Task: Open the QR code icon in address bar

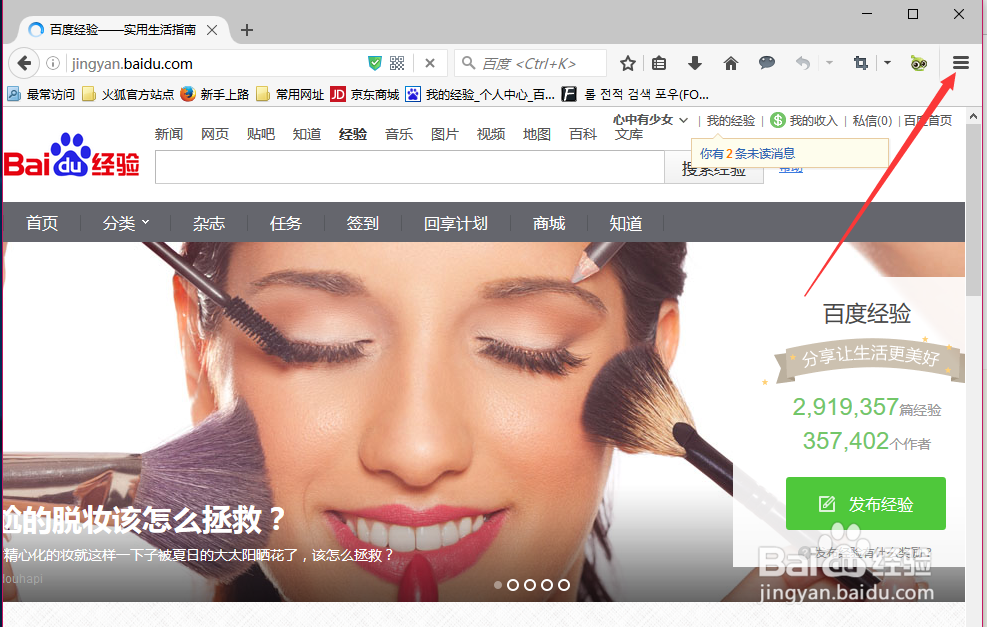Action: coord(397,63)
